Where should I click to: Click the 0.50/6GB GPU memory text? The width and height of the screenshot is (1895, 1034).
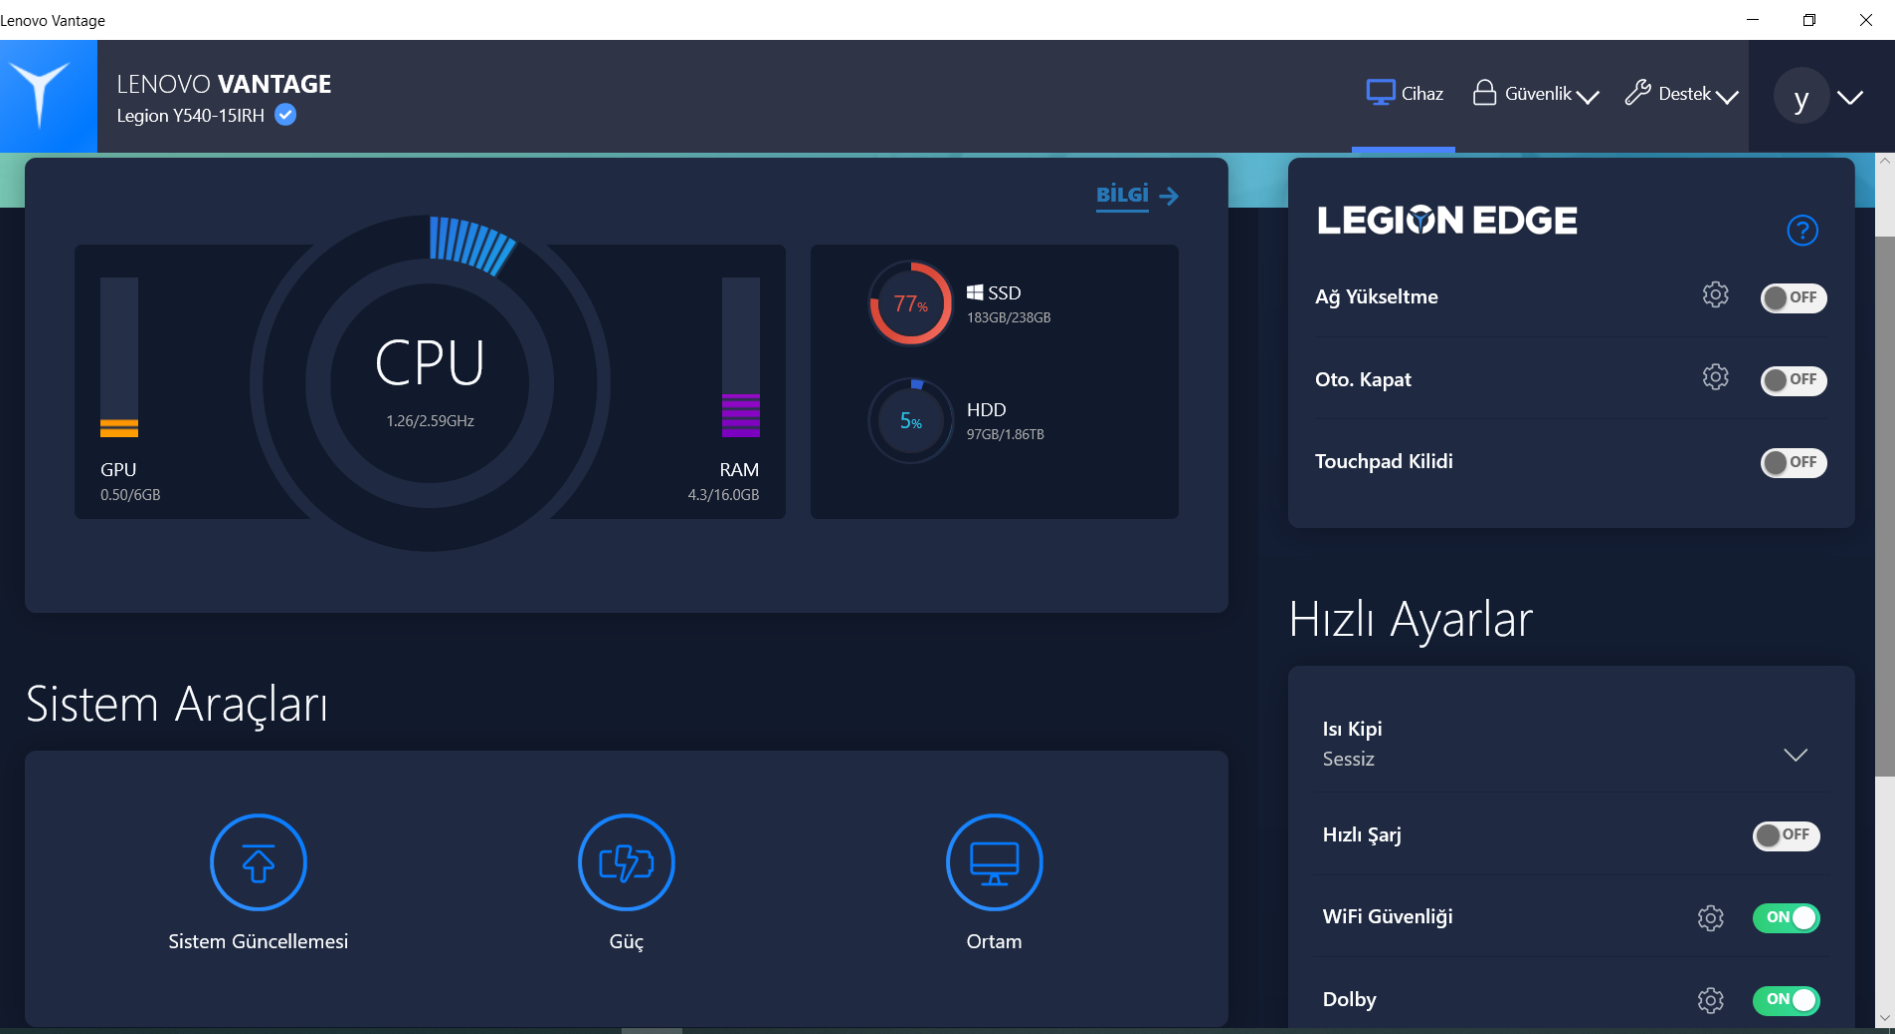(x=130, y=495)
